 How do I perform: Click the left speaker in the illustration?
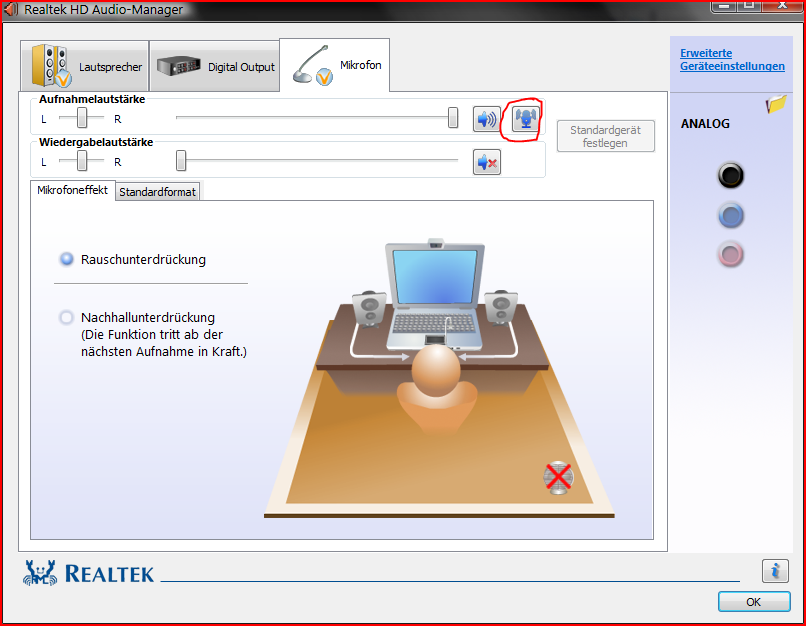(x=369, y=309)
